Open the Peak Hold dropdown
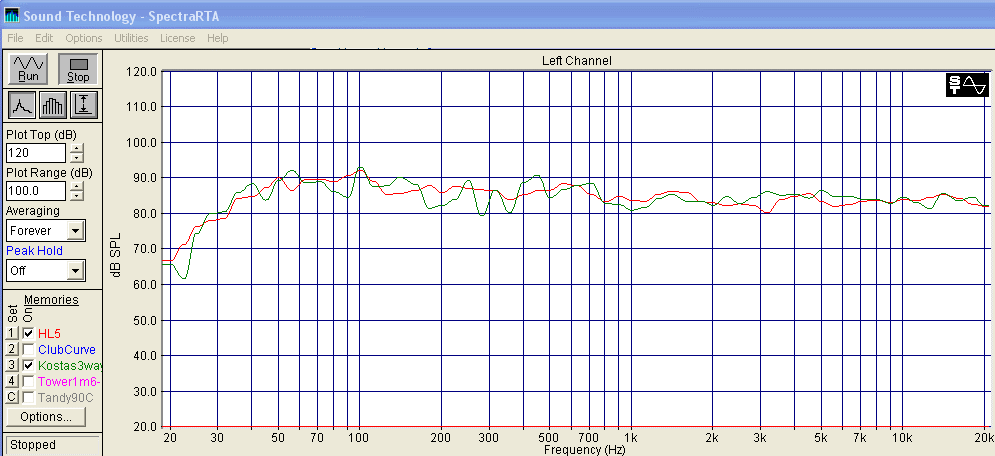Image resolution: width=995 pixels, height=456 pixels. click(x=76, y=271)
